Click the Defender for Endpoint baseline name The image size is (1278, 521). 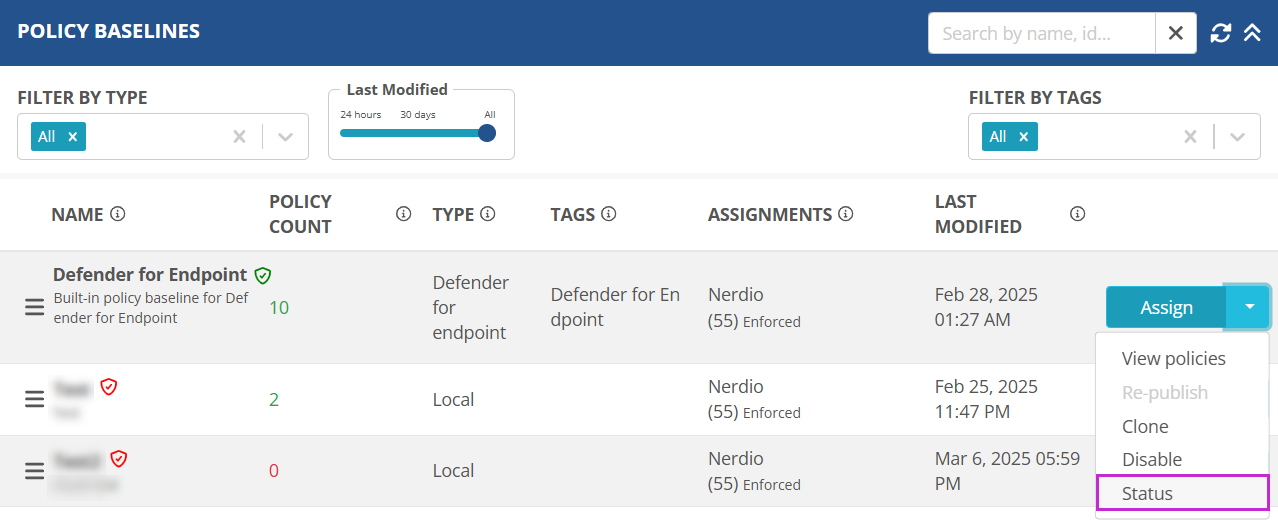(150, 275)
